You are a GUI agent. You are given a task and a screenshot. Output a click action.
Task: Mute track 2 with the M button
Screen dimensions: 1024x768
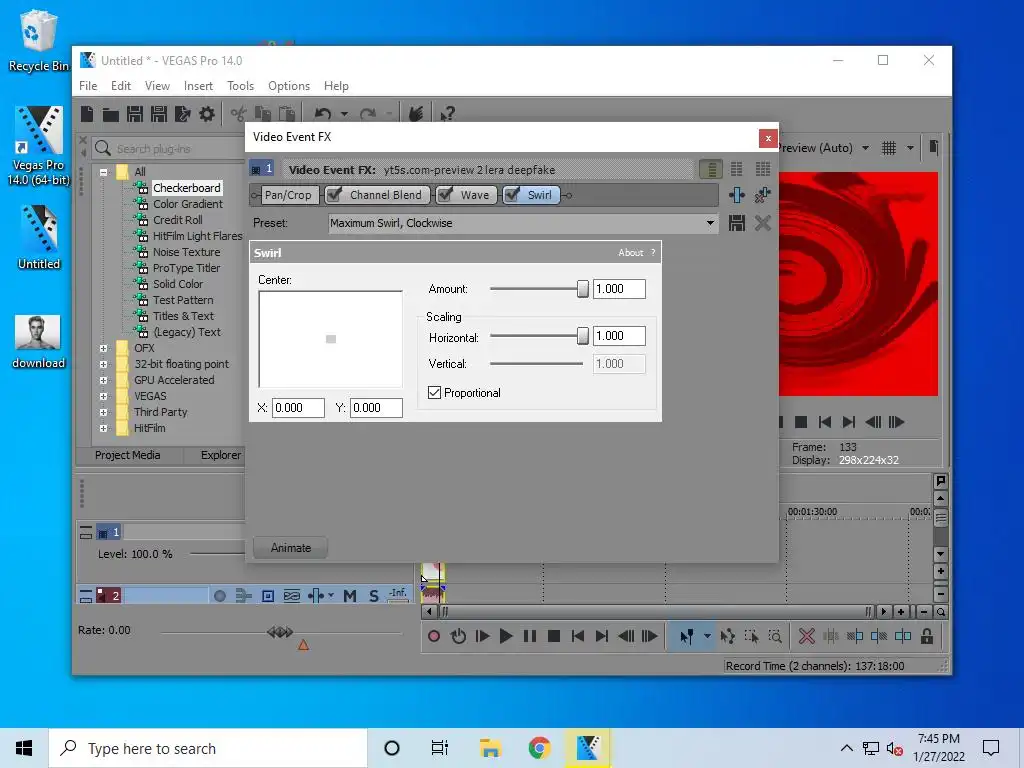(x=350, y=596)
